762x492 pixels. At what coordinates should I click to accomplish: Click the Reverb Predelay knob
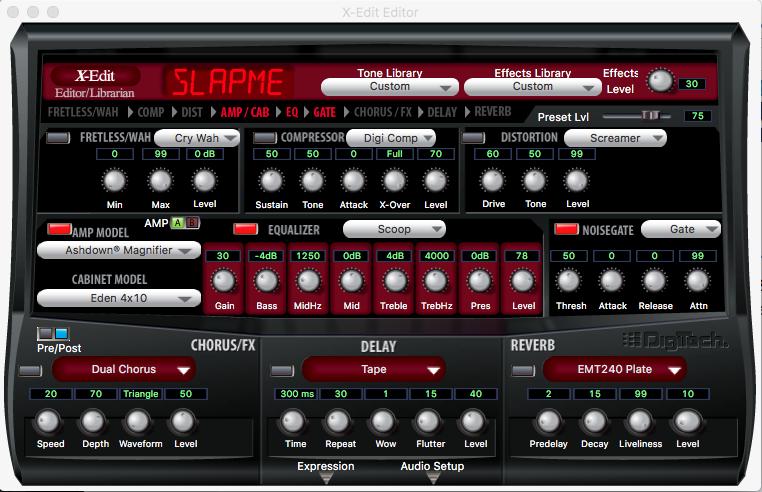point(548,422)
